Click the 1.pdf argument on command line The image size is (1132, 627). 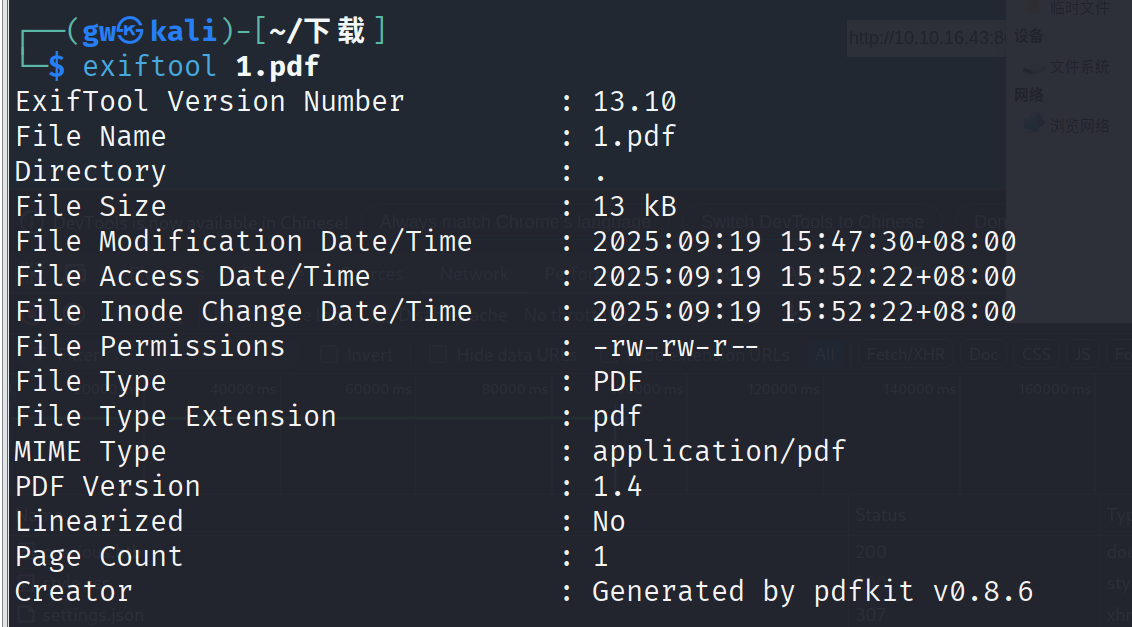pyautogui.click(x=277, y=66)
